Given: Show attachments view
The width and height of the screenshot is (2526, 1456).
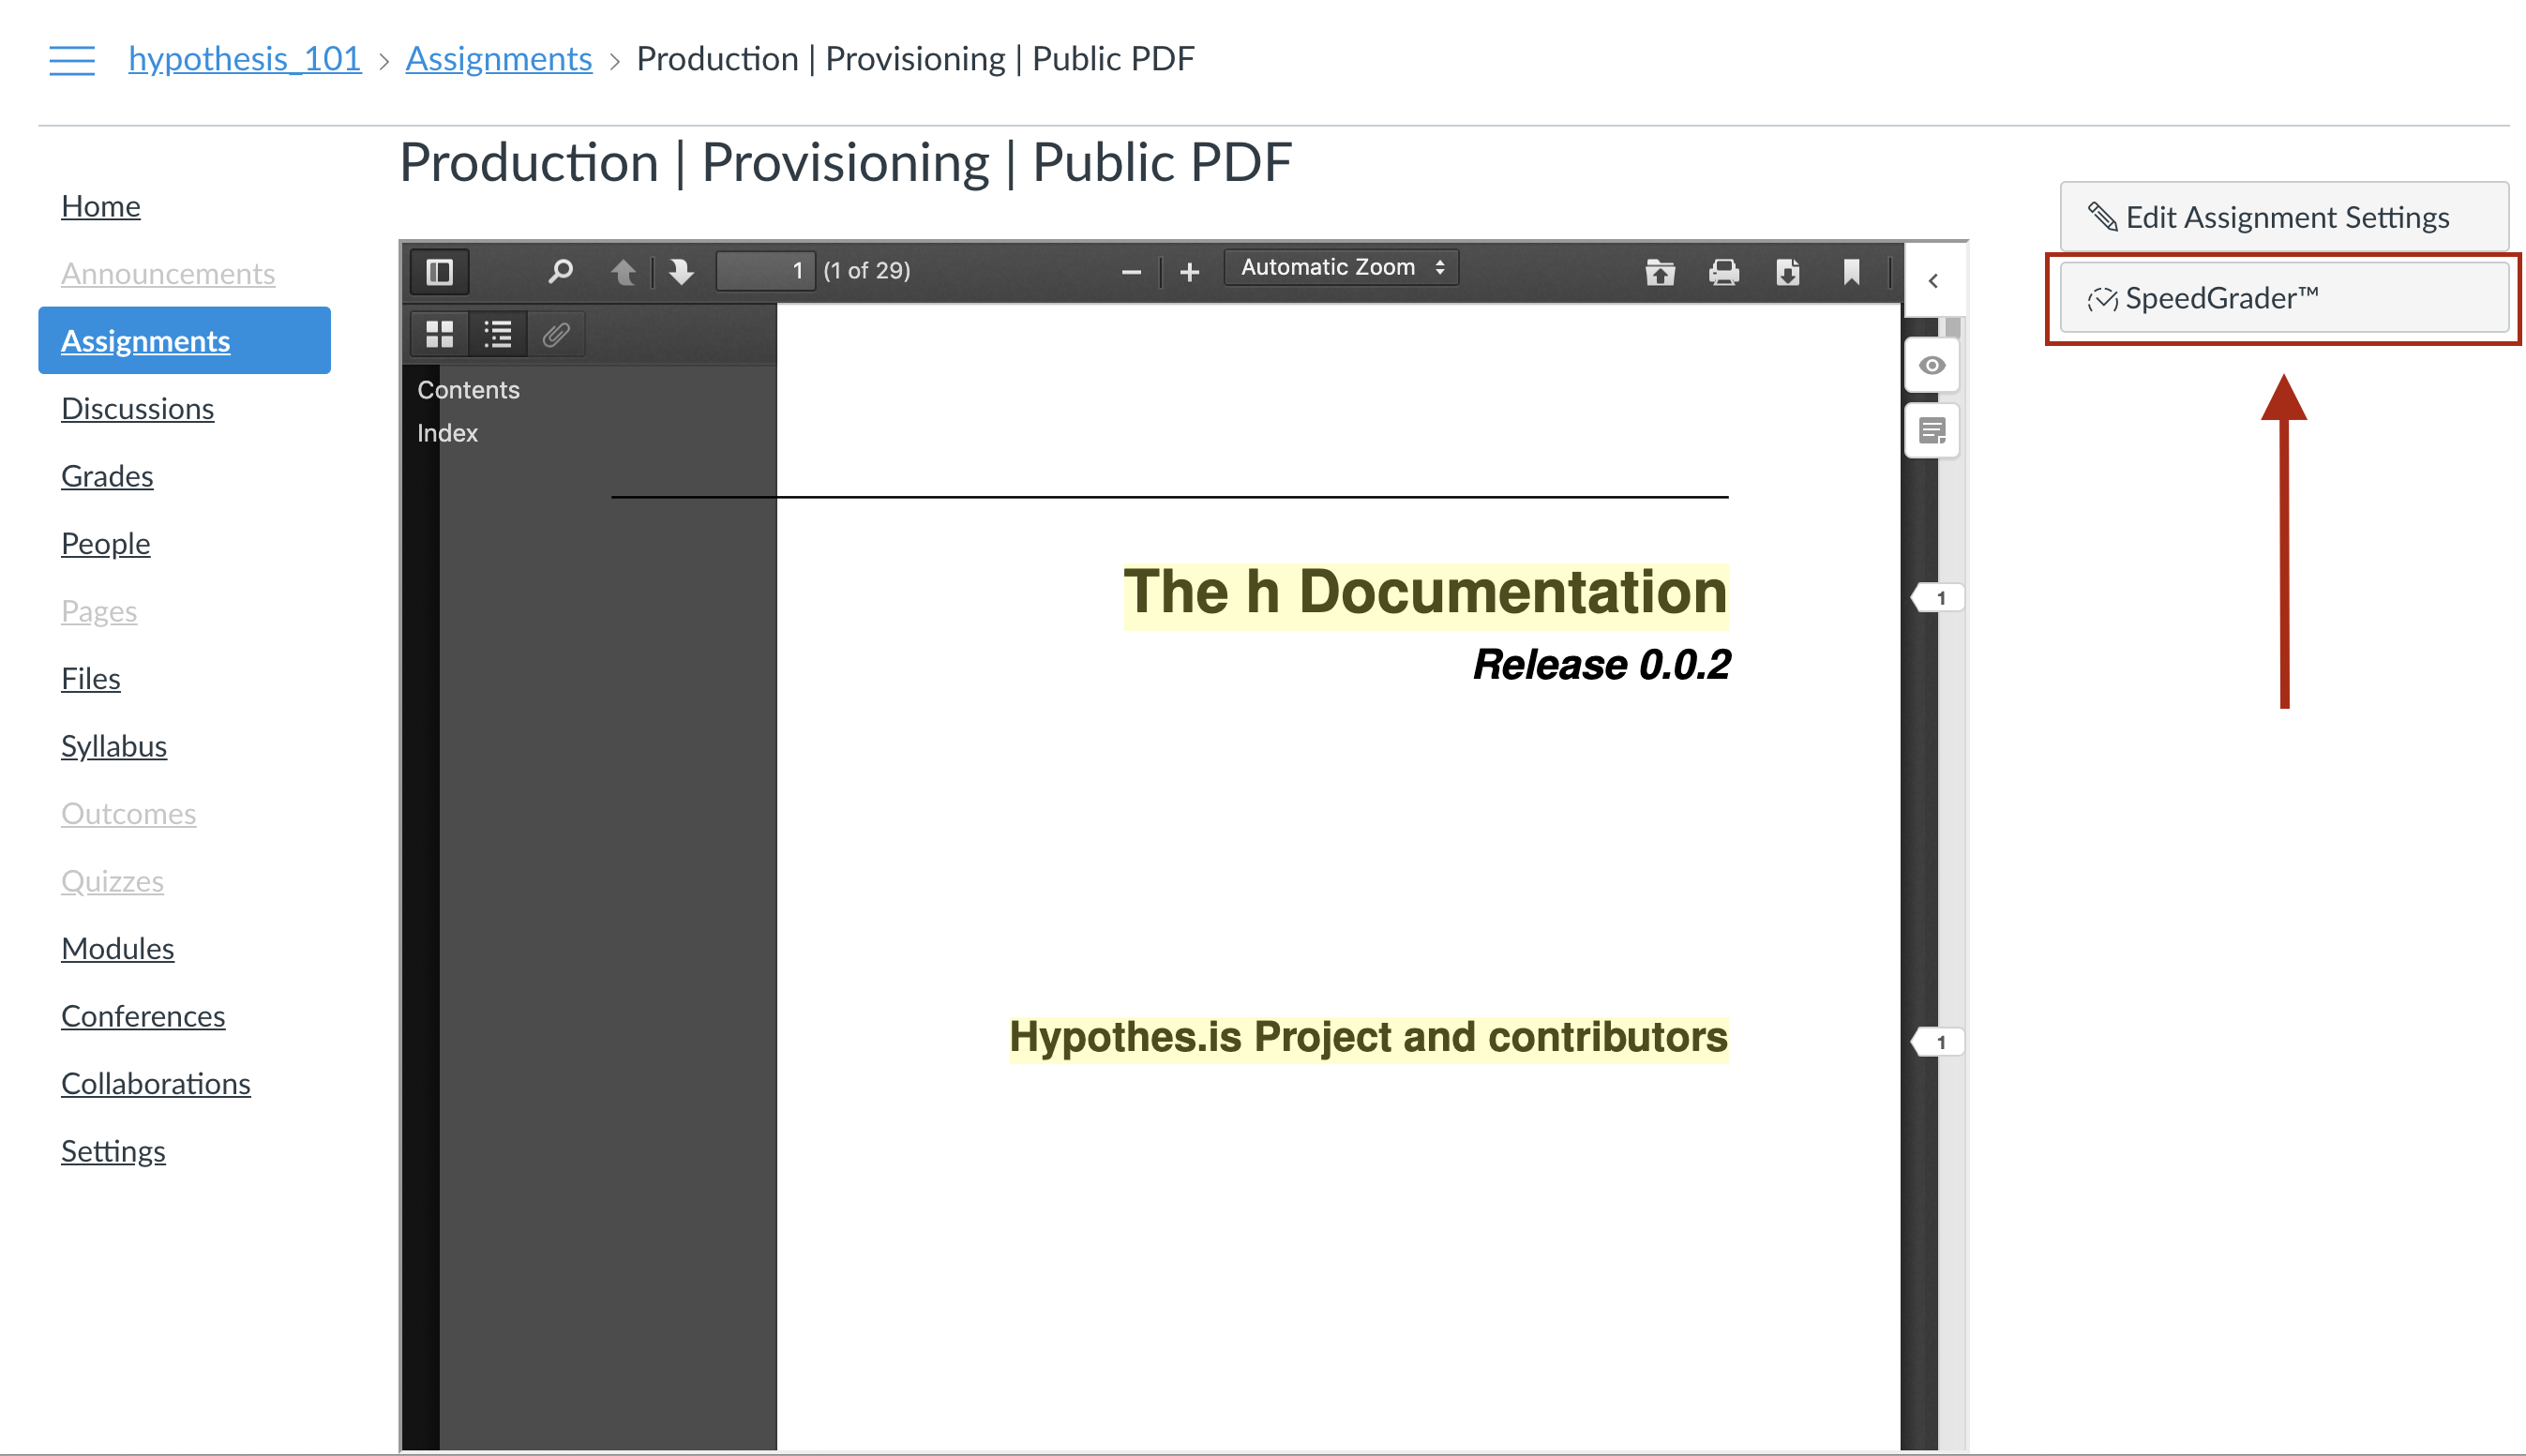Looking at the screenshot, I should (x=556, y=334).
